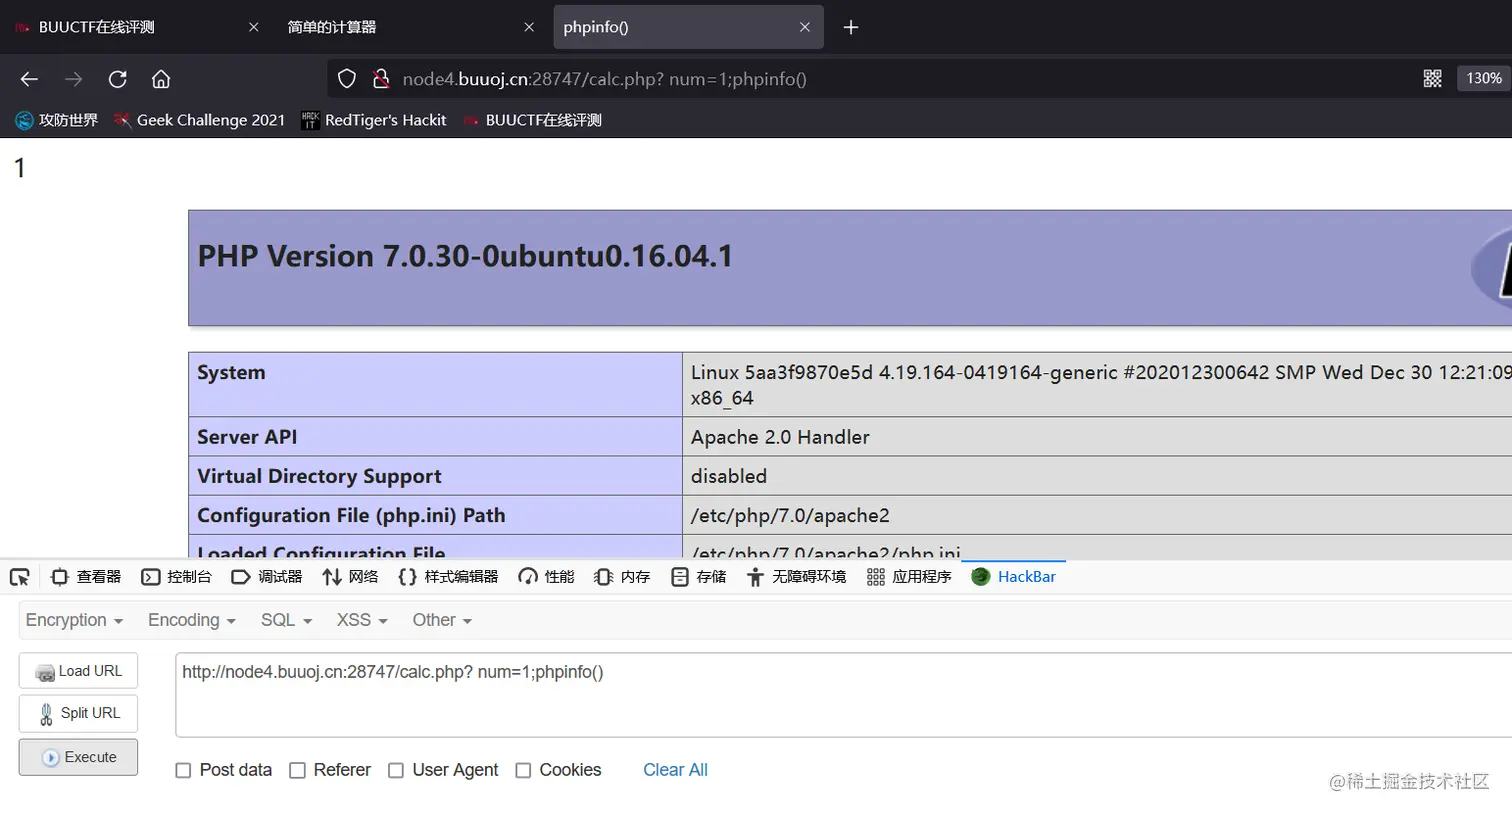Viewport: 1512px width, 814px height.
Task: Open the 无障碍环境 accessibility panel
Action: click(x=797, y=577)
